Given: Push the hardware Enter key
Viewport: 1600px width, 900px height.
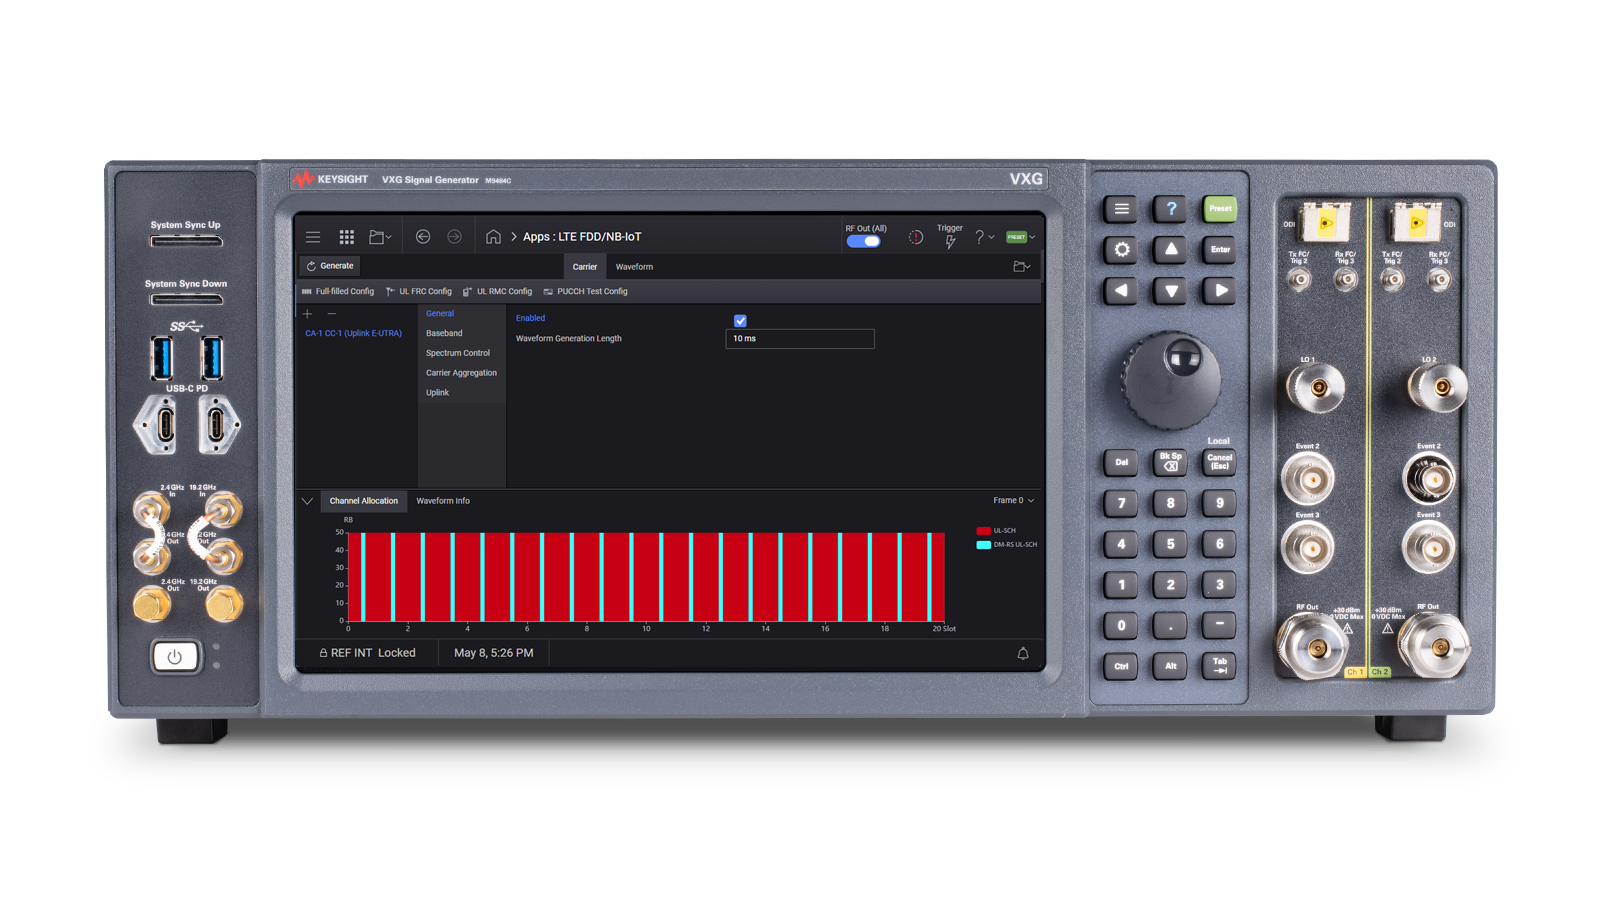Looking at the screenshot, I should coord(1220,250).
